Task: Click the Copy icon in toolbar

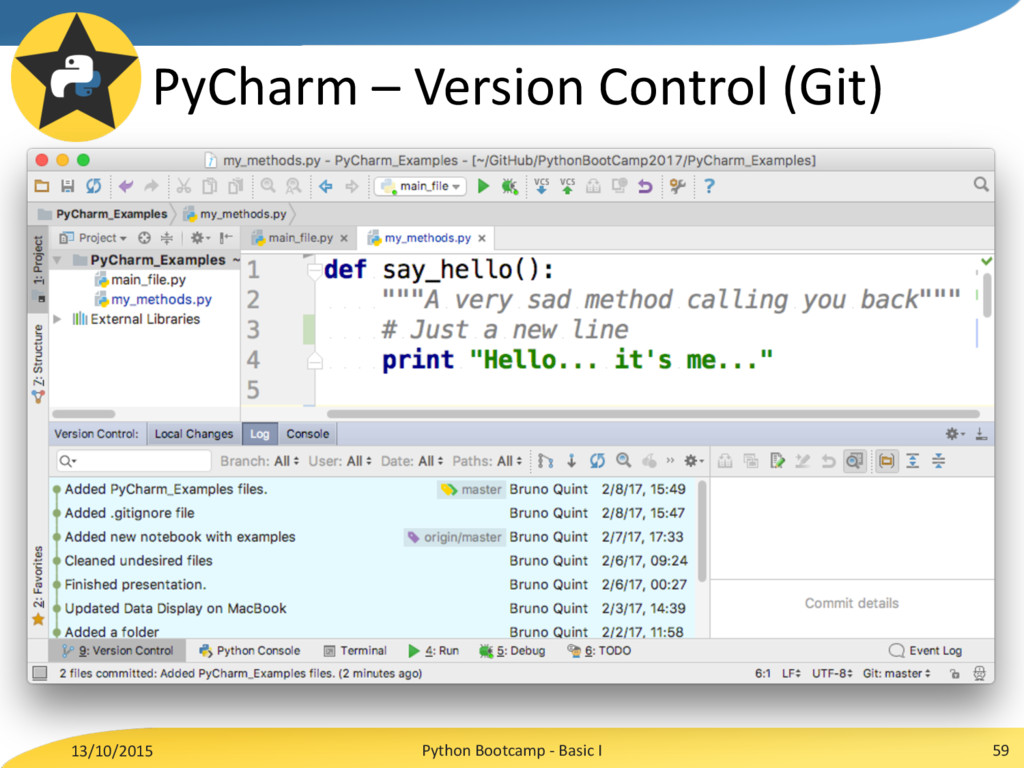Action: coord(210,187)
